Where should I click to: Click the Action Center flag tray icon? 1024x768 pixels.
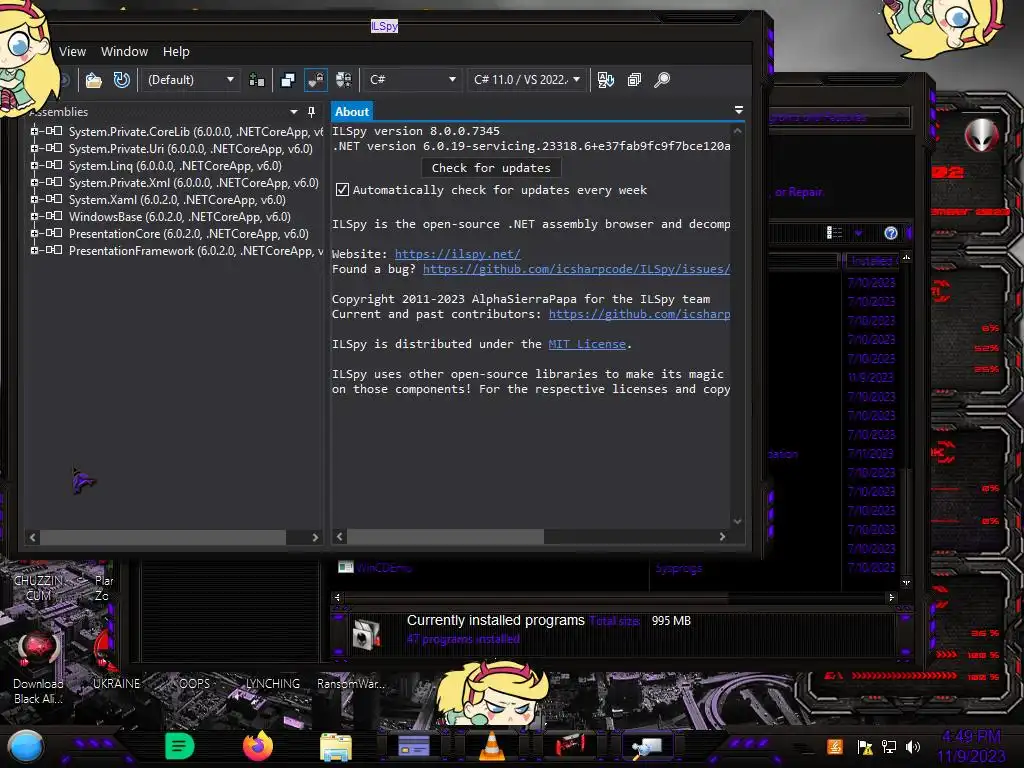tap(865, 747)
